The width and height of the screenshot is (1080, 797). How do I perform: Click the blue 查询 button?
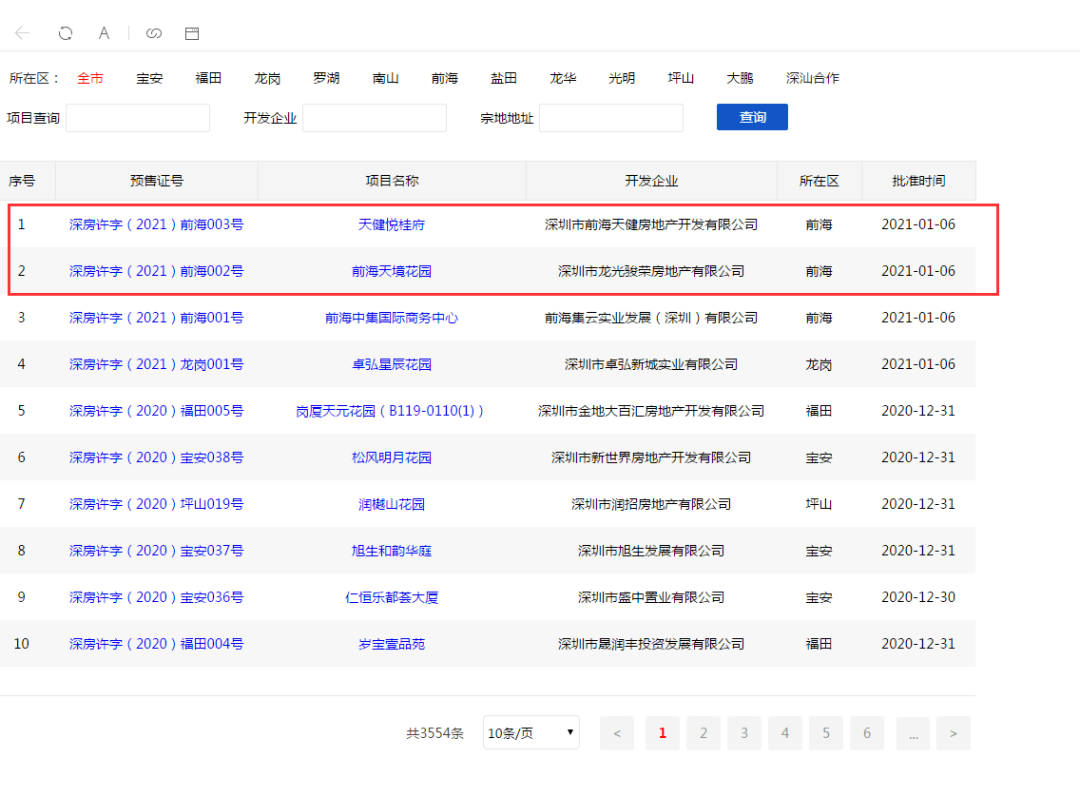pyautogui.click(x=752, y=117)
